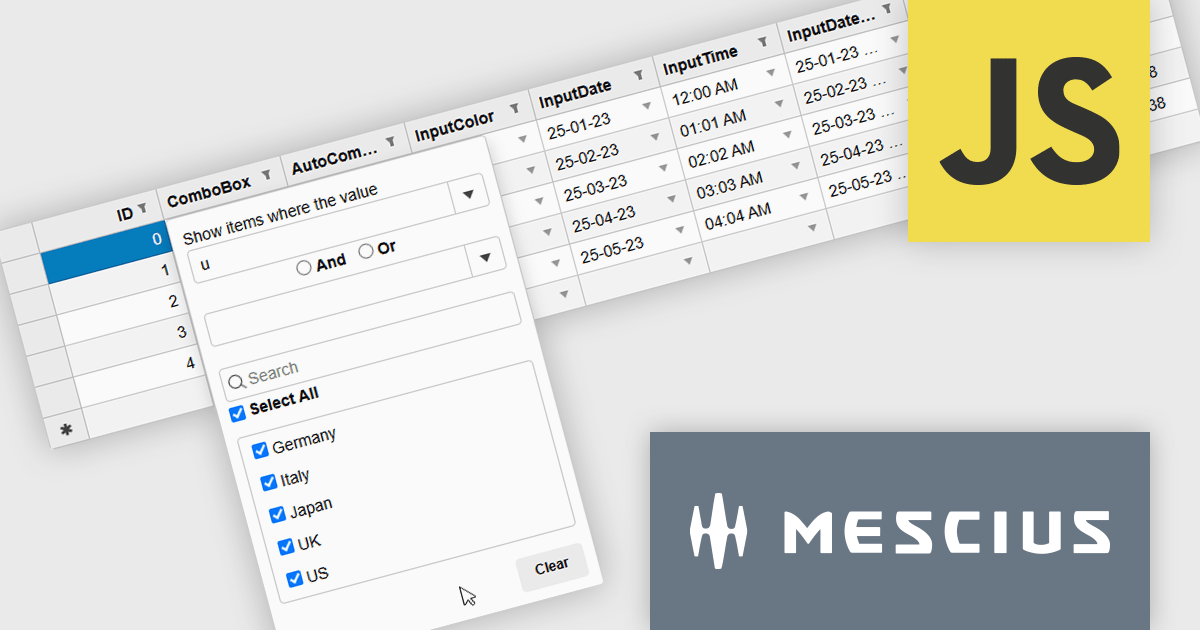Uncheck the UK checkbox
This screenshot has height=630, width=1200.
286,546
